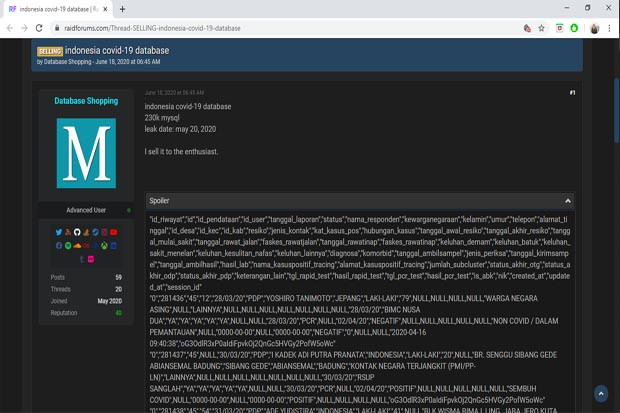Go forward with the browser arrow
The width and height of the screenshot is (620, 413).
(24, 28)
